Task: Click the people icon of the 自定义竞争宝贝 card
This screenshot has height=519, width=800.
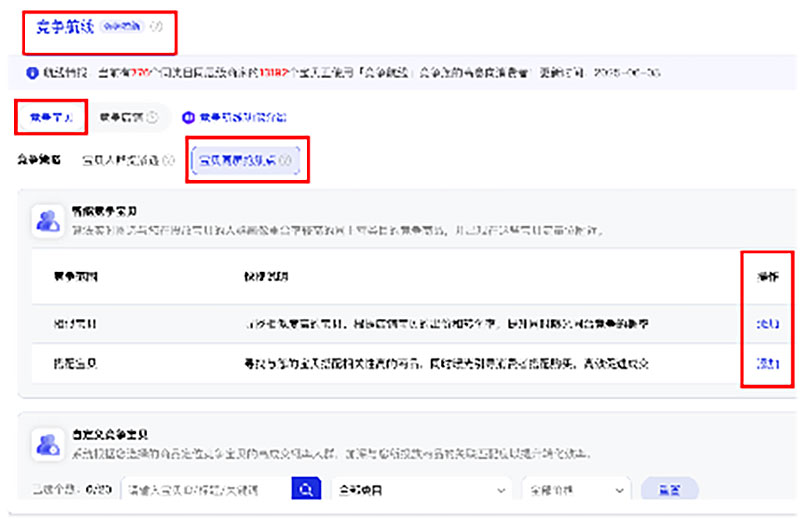Action: pyautogui.click(x=48, y=444)
